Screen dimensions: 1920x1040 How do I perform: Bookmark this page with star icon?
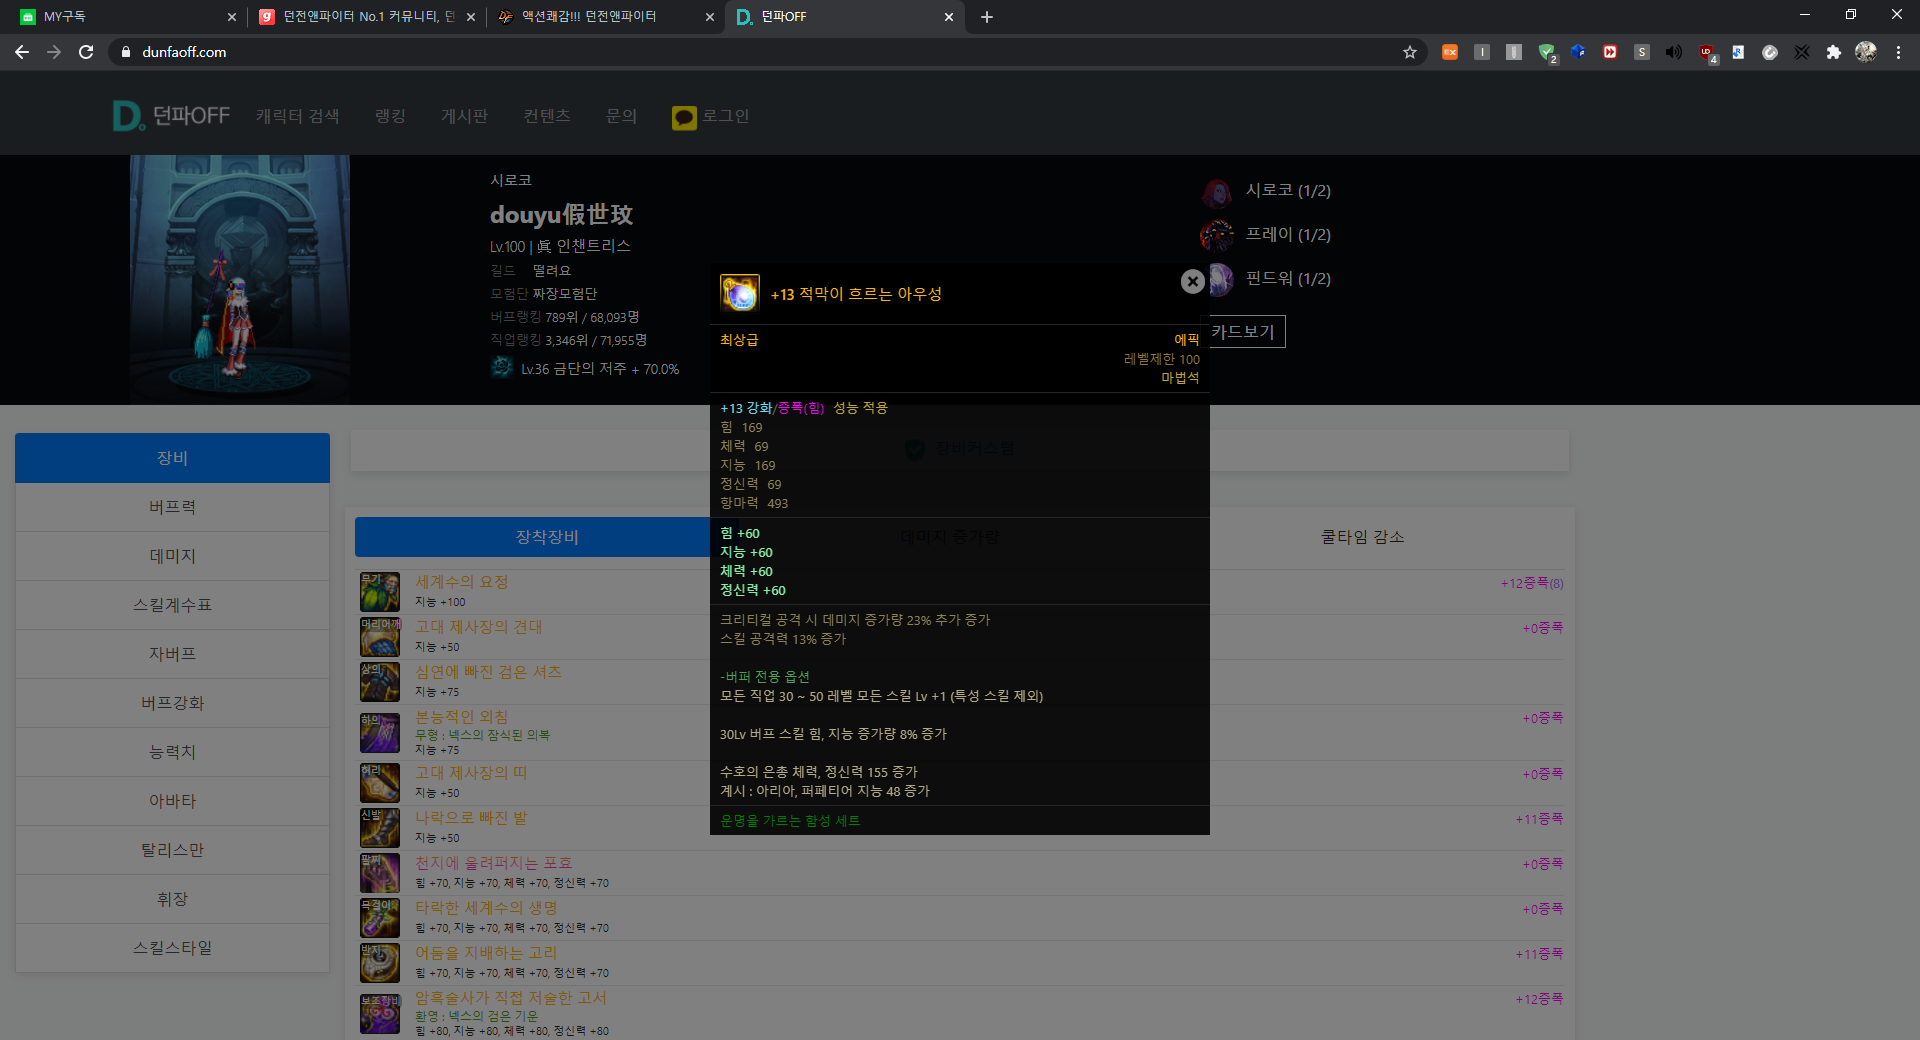coord(1410,52)
